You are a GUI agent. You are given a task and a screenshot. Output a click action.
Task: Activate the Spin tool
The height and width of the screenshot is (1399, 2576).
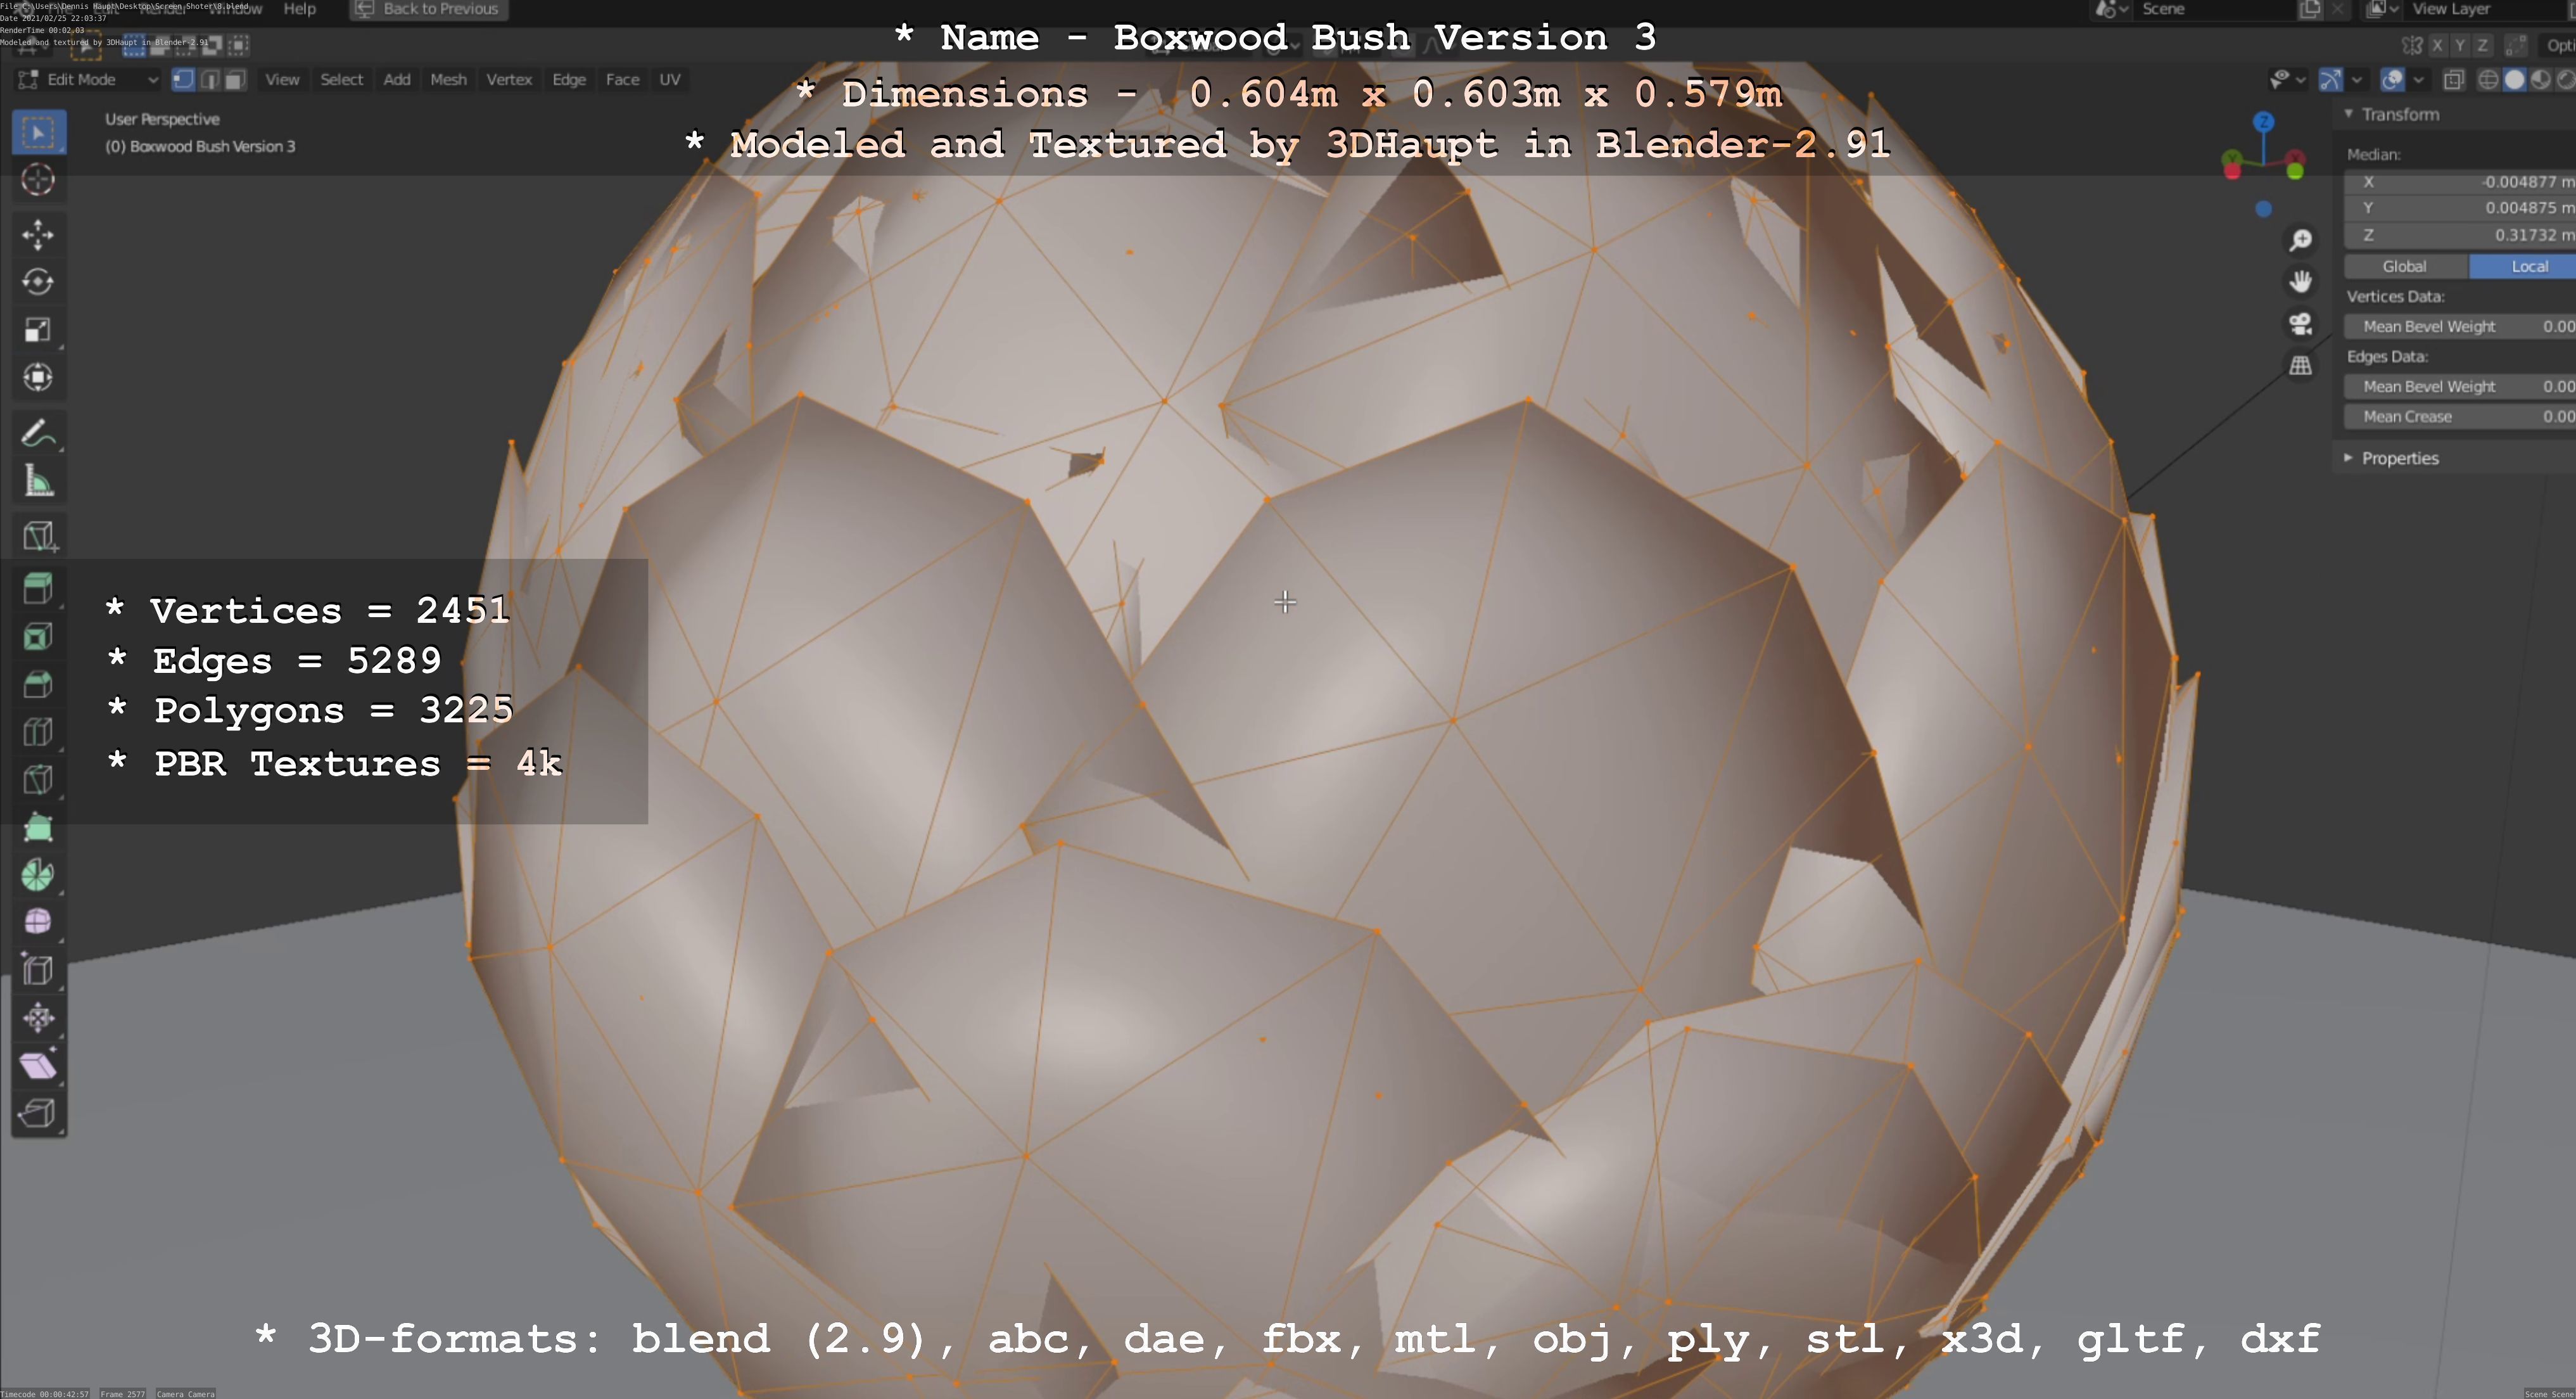click(x=39, y=875)
